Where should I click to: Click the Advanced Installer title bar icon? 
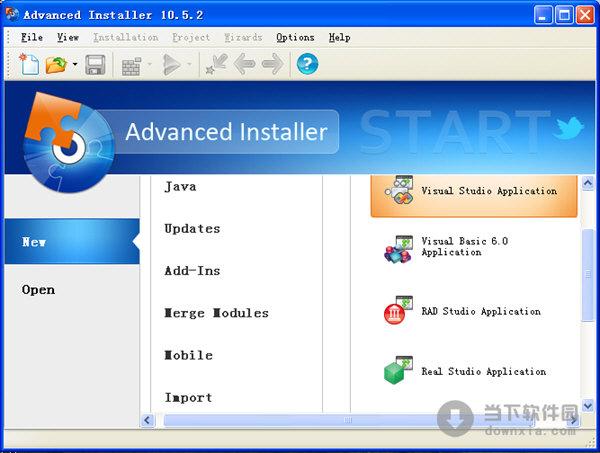pyautogui.click(x=12, y=15)
